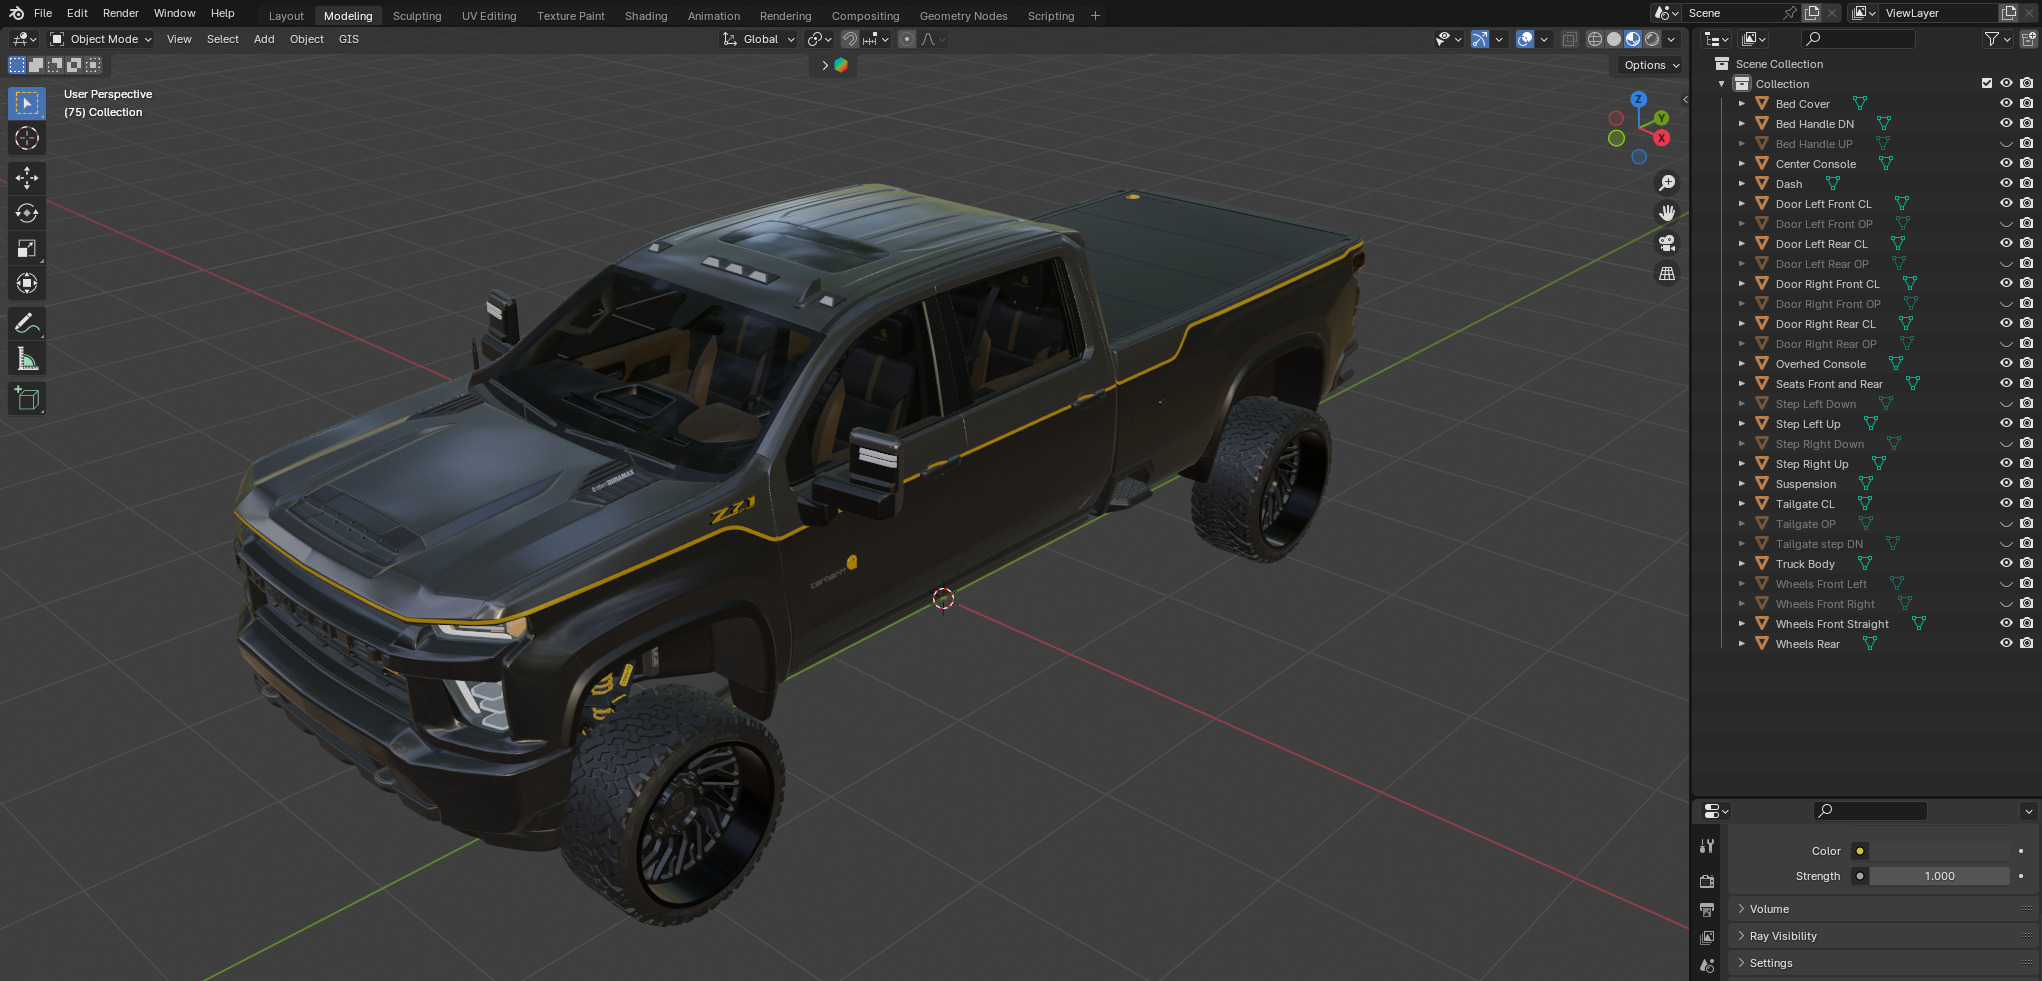
Task: Open the GIS menu
Action: coord(348,39)
